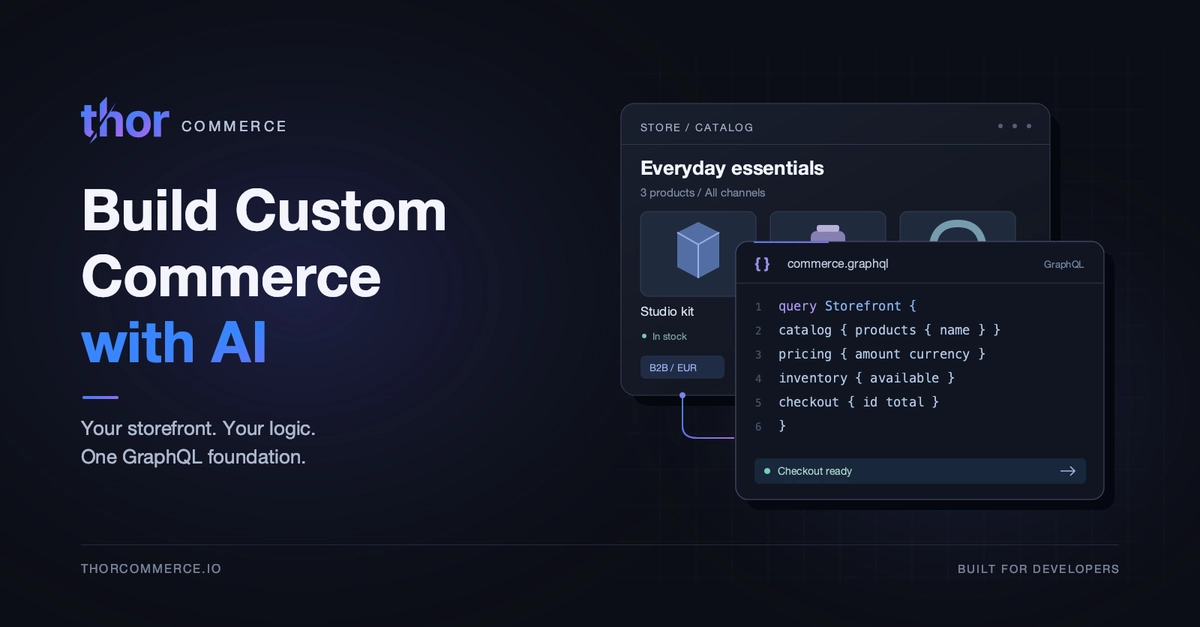
Task: Click the In stock status indicator
Action: (x=664, y=337)
